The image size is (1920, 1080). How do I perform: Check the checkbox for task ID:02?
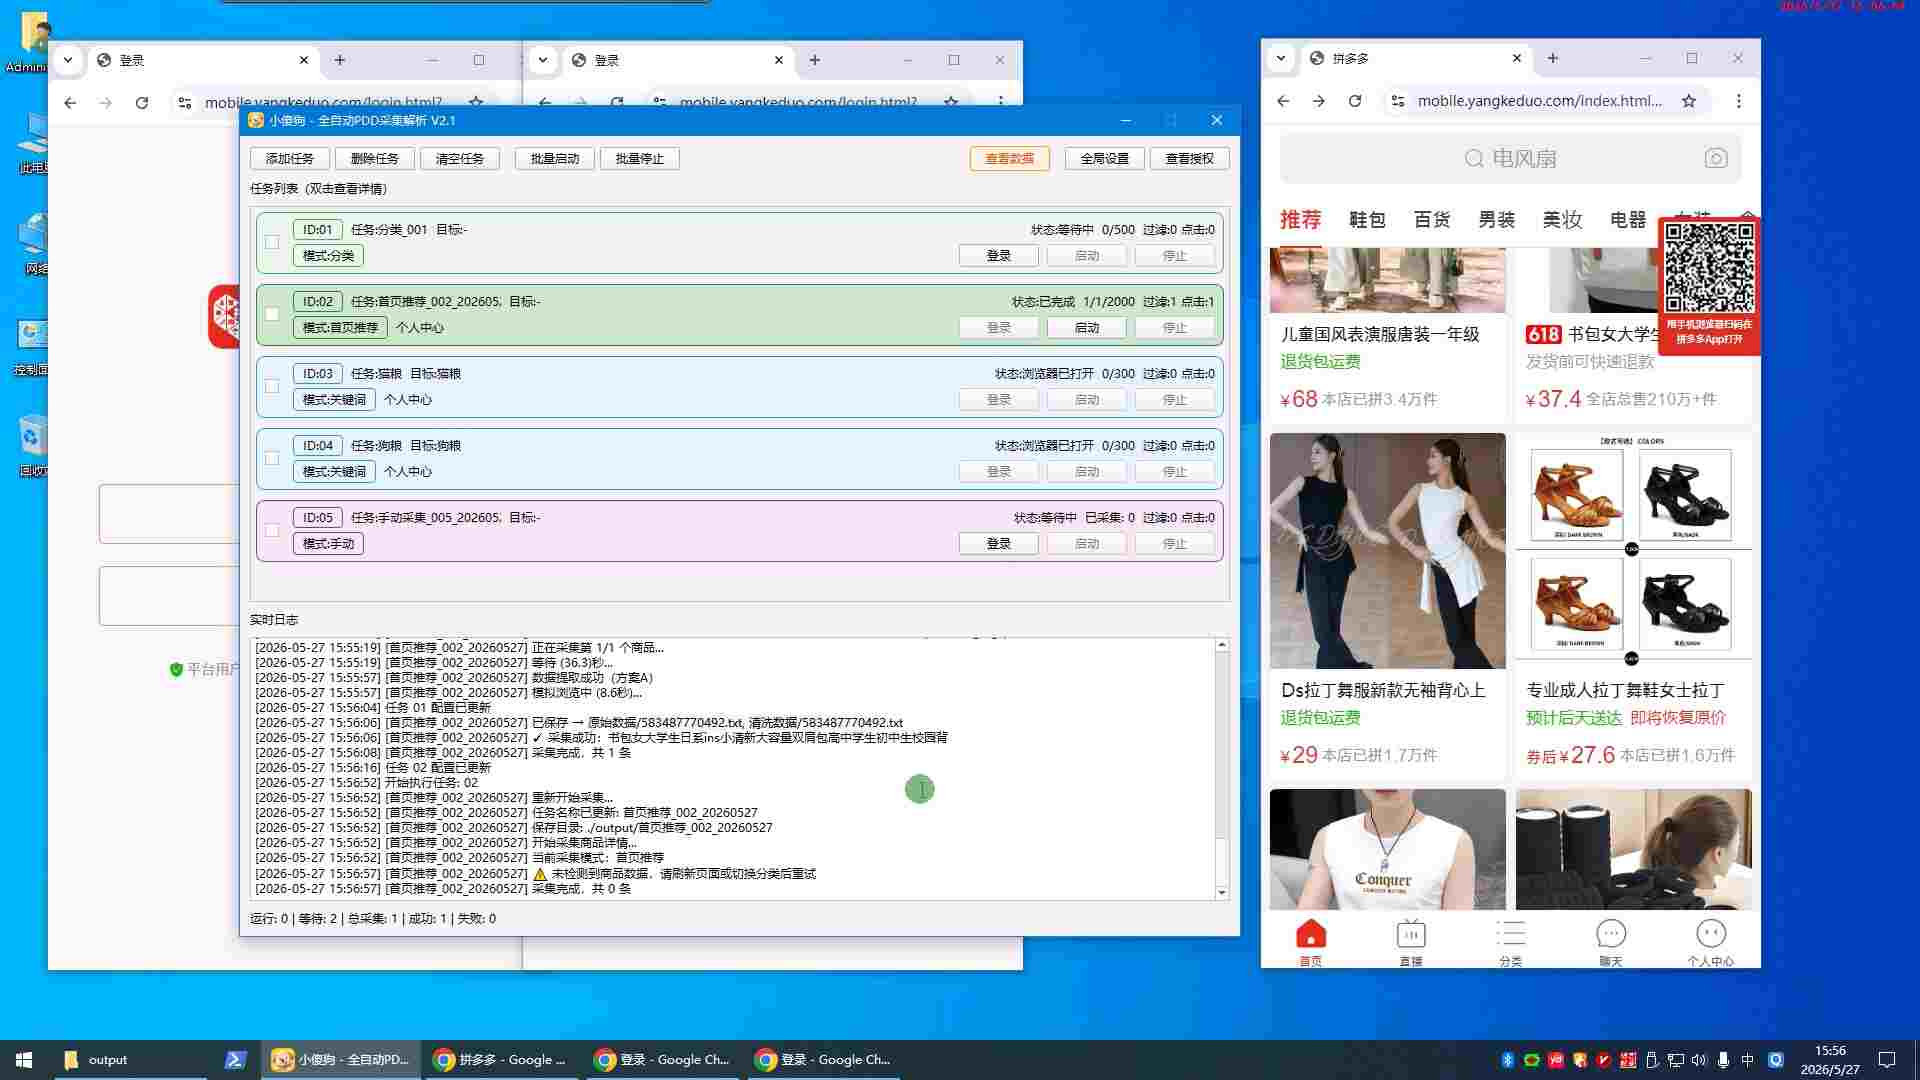pos(272,314)
